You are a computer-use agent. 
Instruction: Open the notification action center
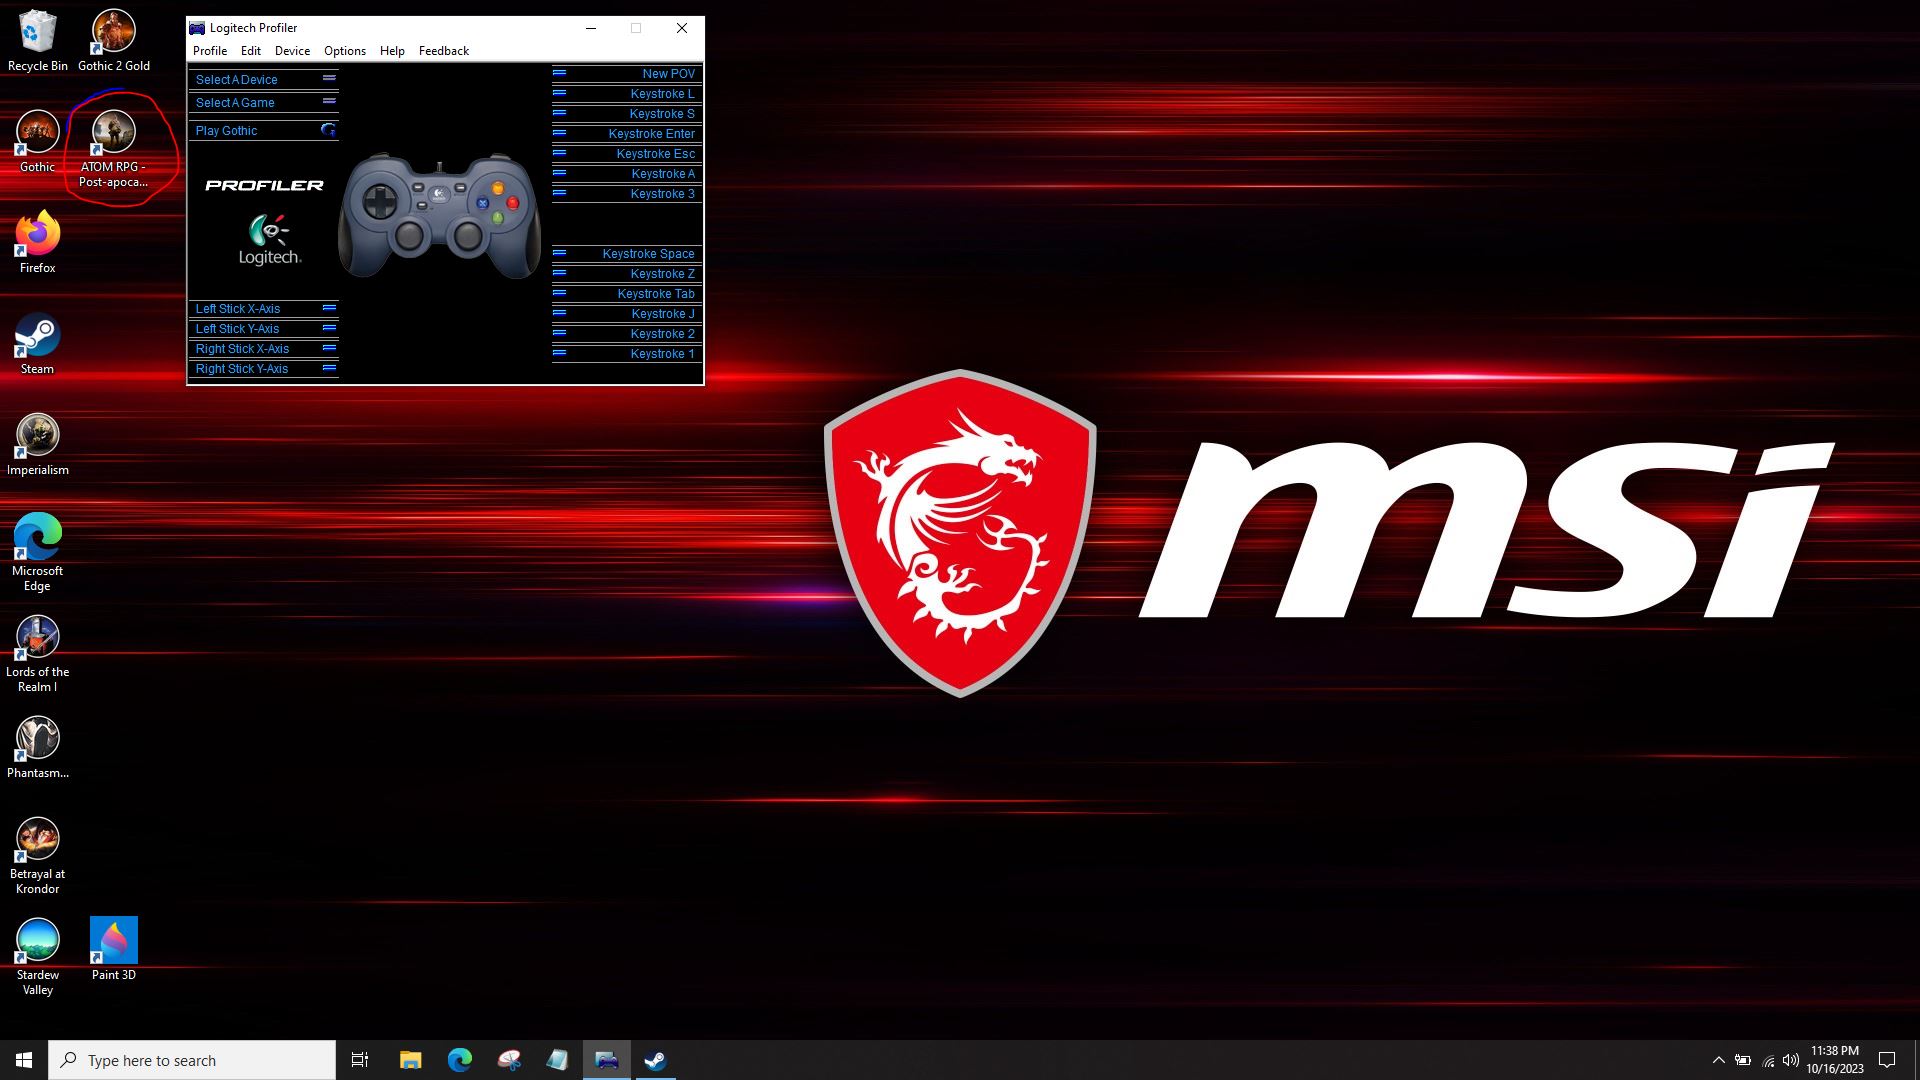coord(1887,1060)
